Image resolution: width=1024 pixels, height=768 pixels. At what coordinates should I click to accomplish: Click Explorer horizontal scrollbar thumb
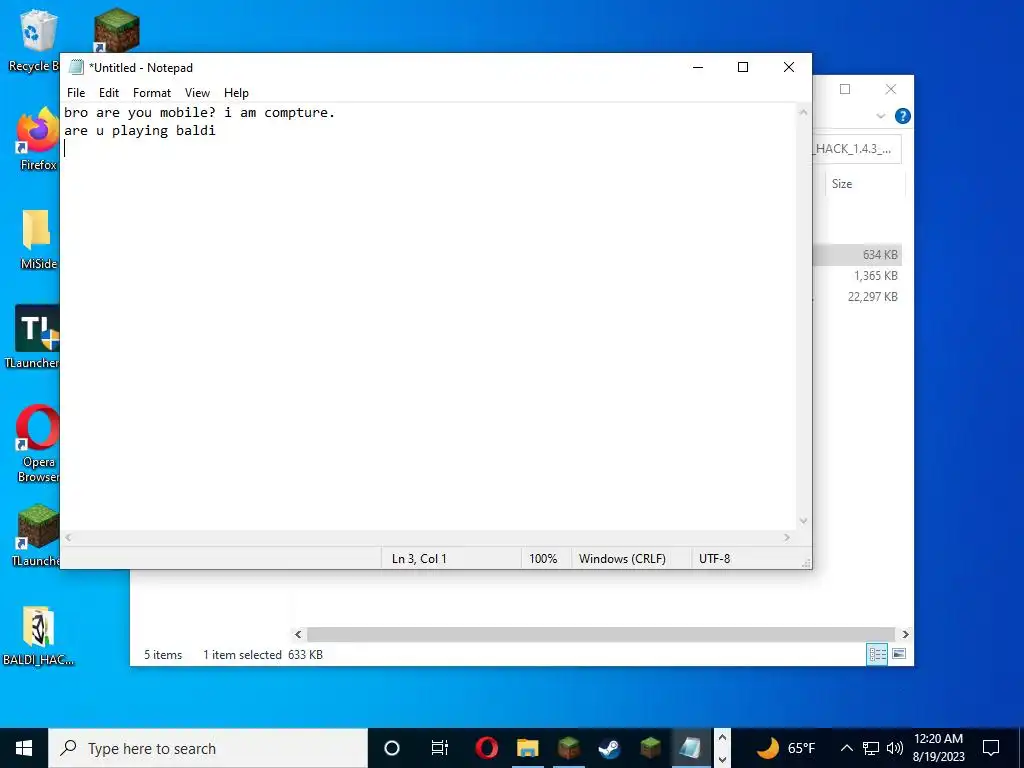pyautogui.click(x=600, y=634)
